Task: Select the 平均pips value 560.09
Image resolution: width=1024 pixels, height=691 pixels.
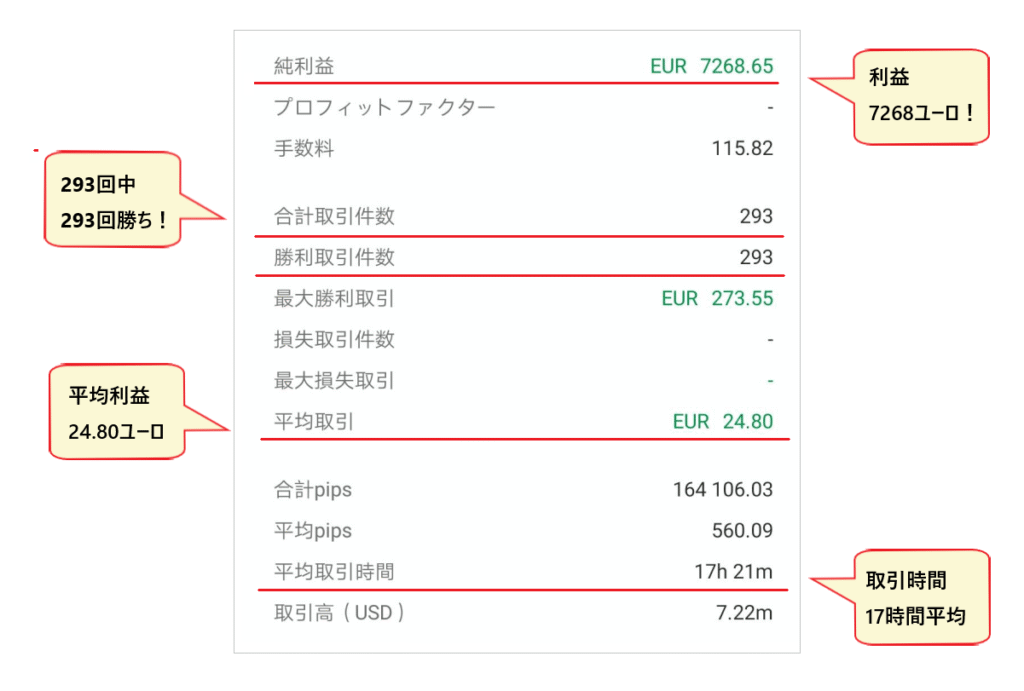Action: pyautogui.click(x=741, y=531)
